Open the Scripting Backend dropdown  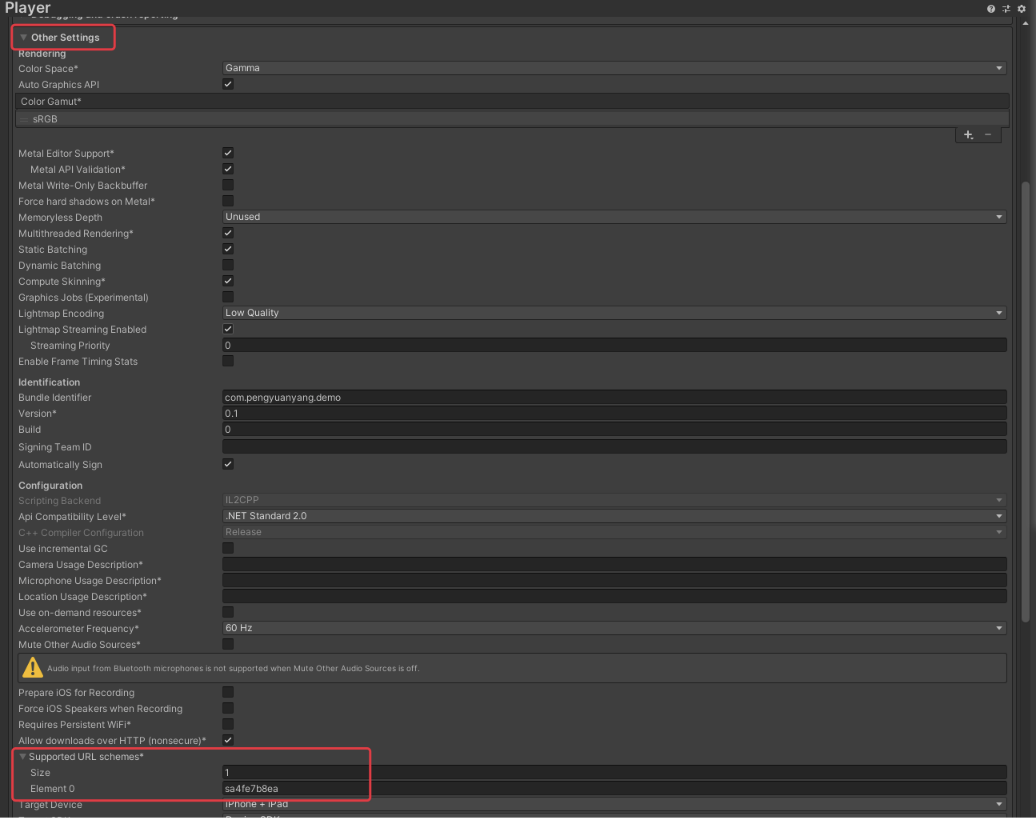coord(614,500)
